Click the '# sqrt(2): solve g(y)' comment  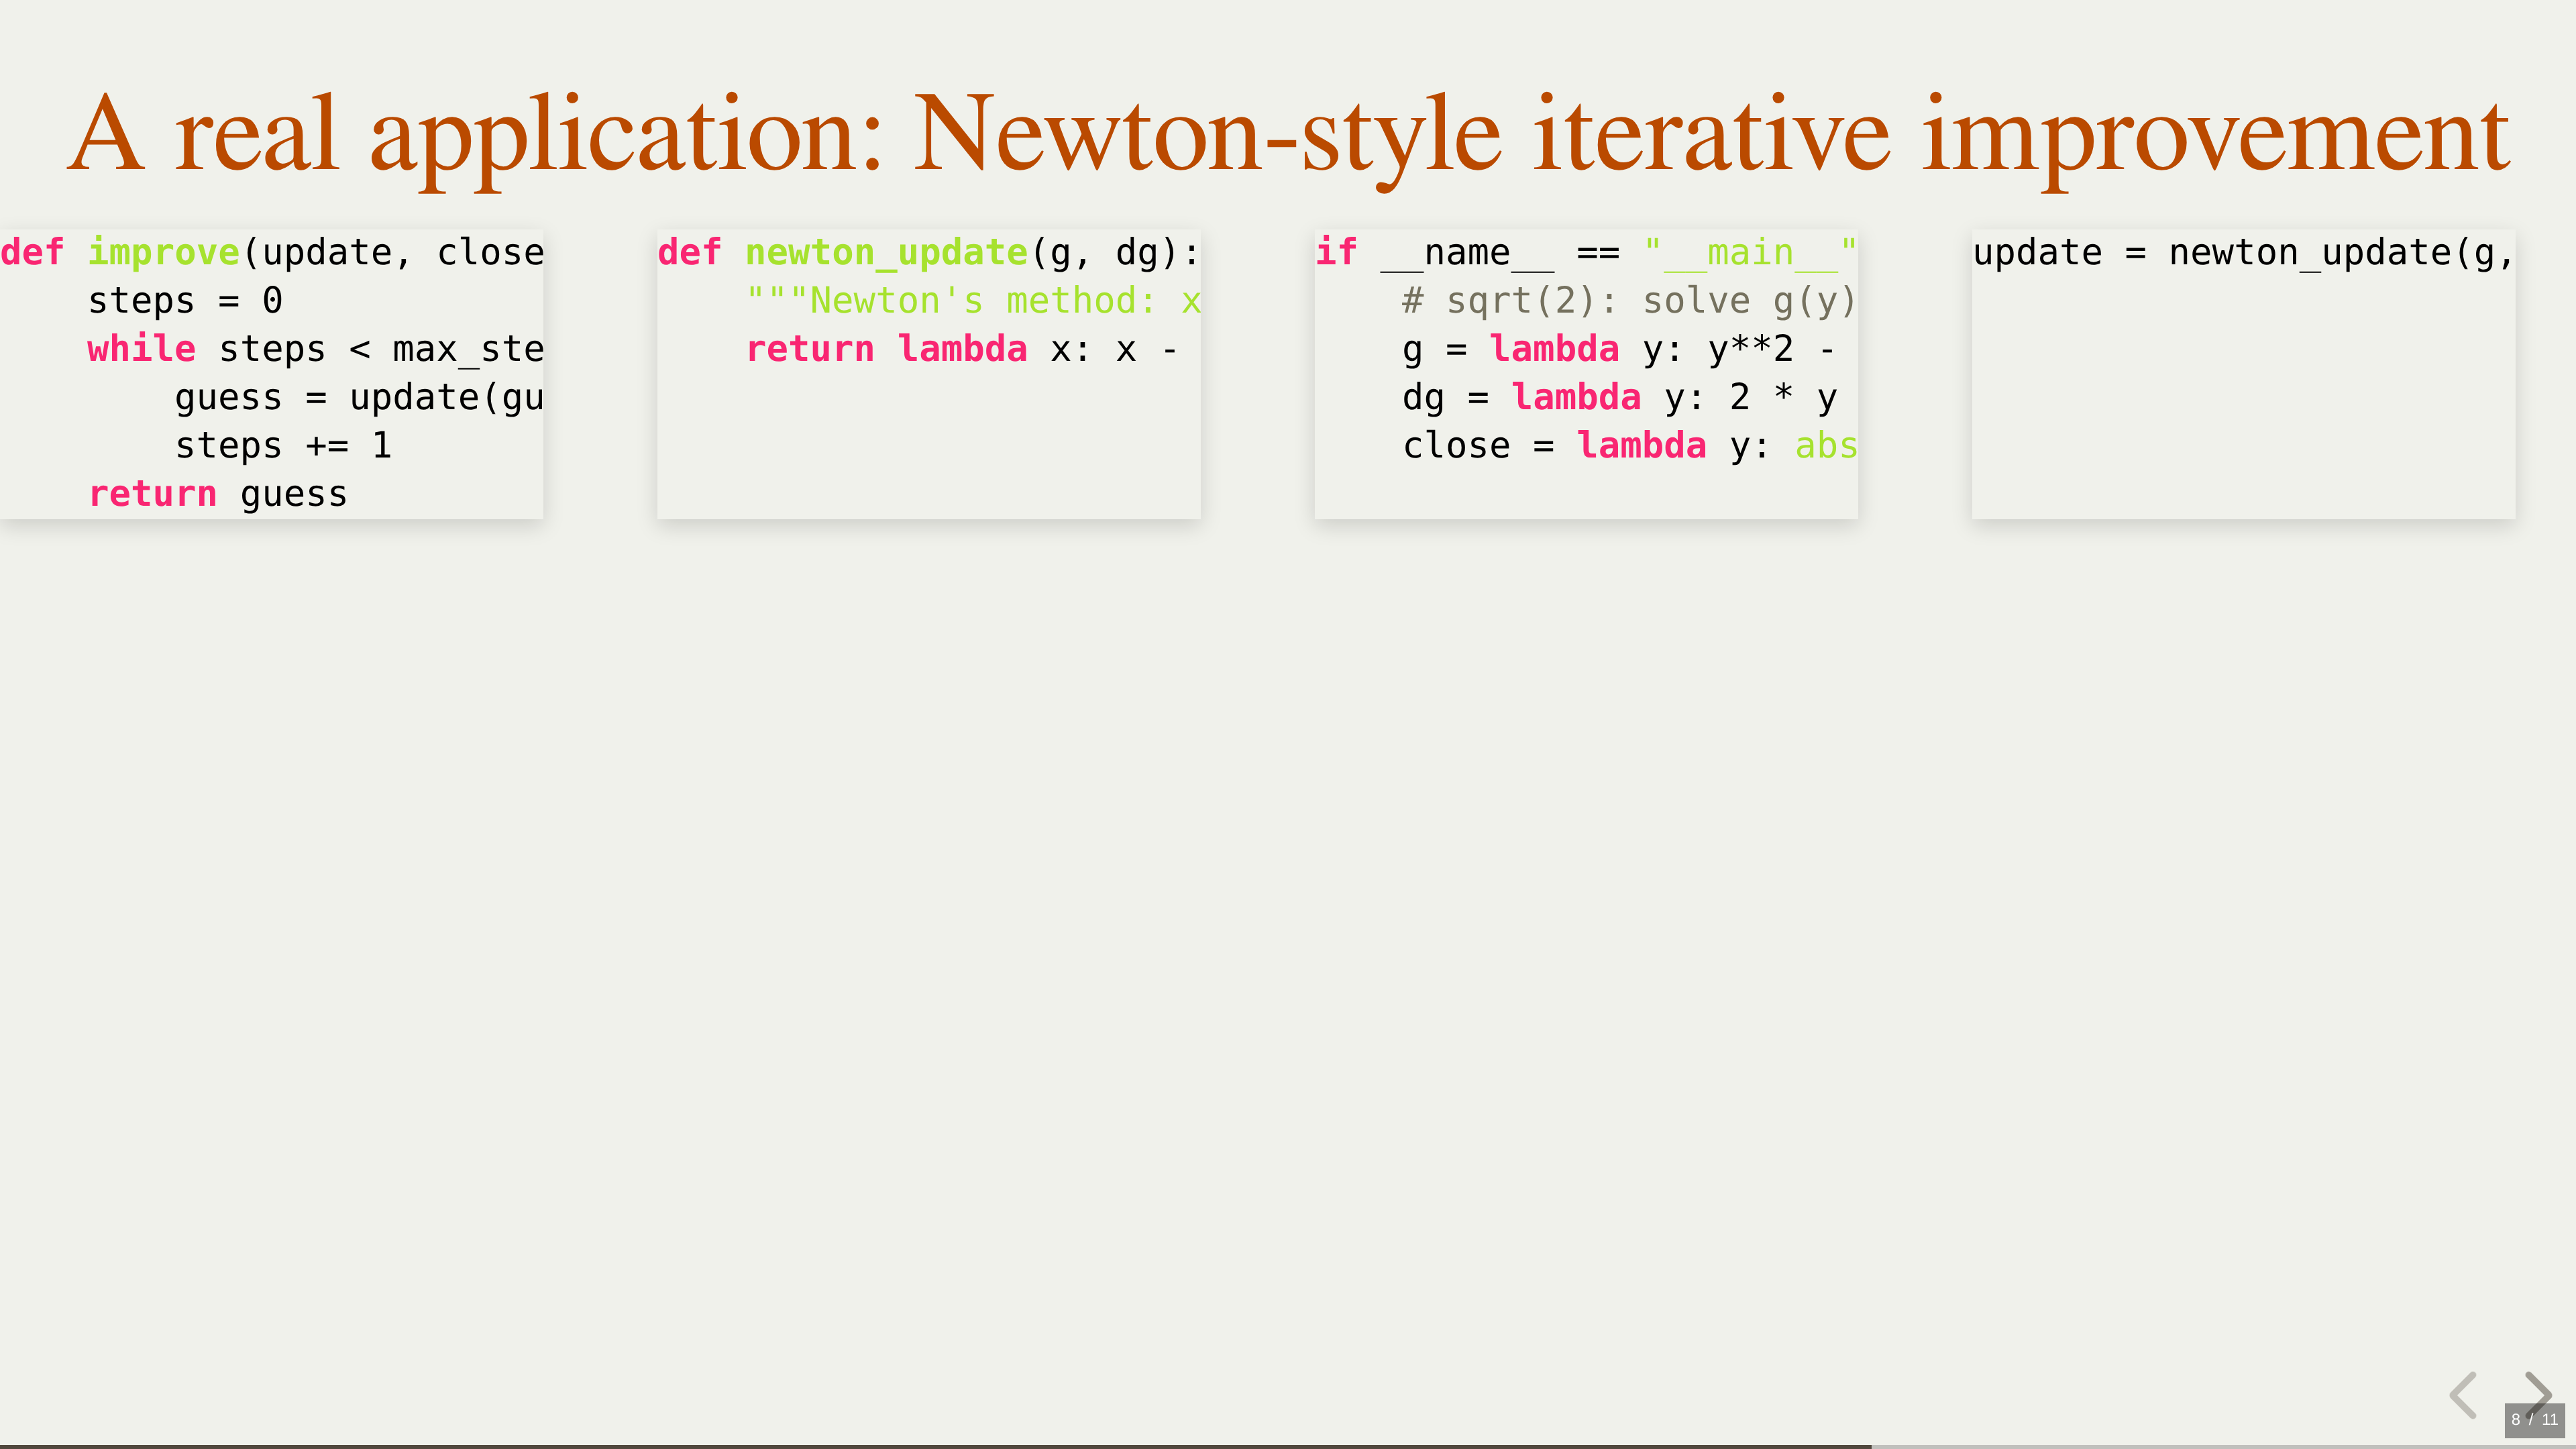click(1628, 301)
